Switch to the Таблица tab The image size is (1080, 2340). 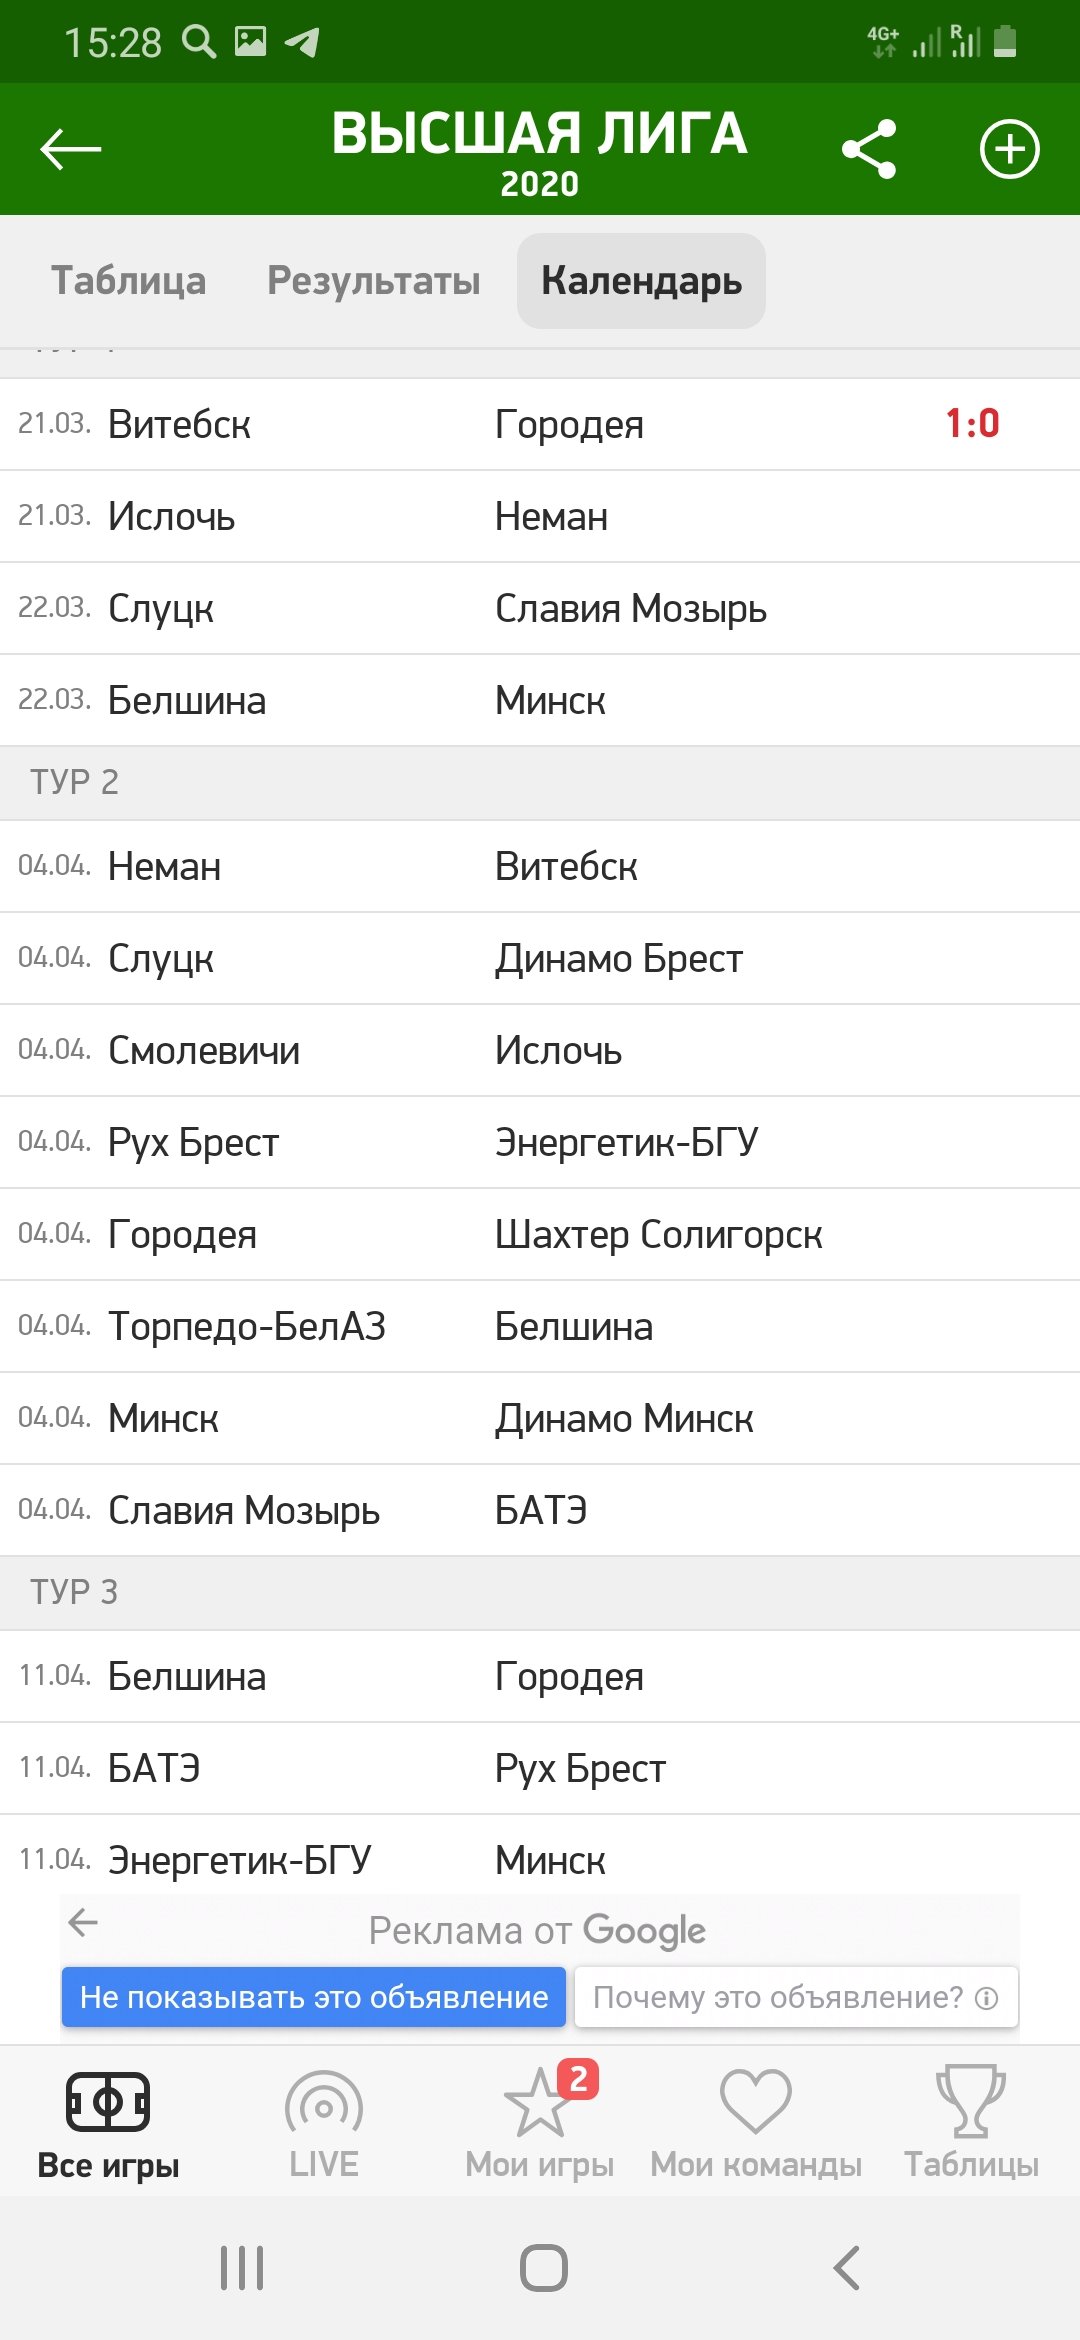pos(129,281)
